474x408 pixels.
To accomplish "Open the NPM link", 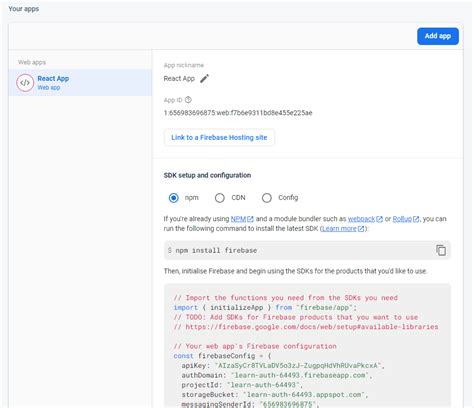I will [x=238, y=219].
